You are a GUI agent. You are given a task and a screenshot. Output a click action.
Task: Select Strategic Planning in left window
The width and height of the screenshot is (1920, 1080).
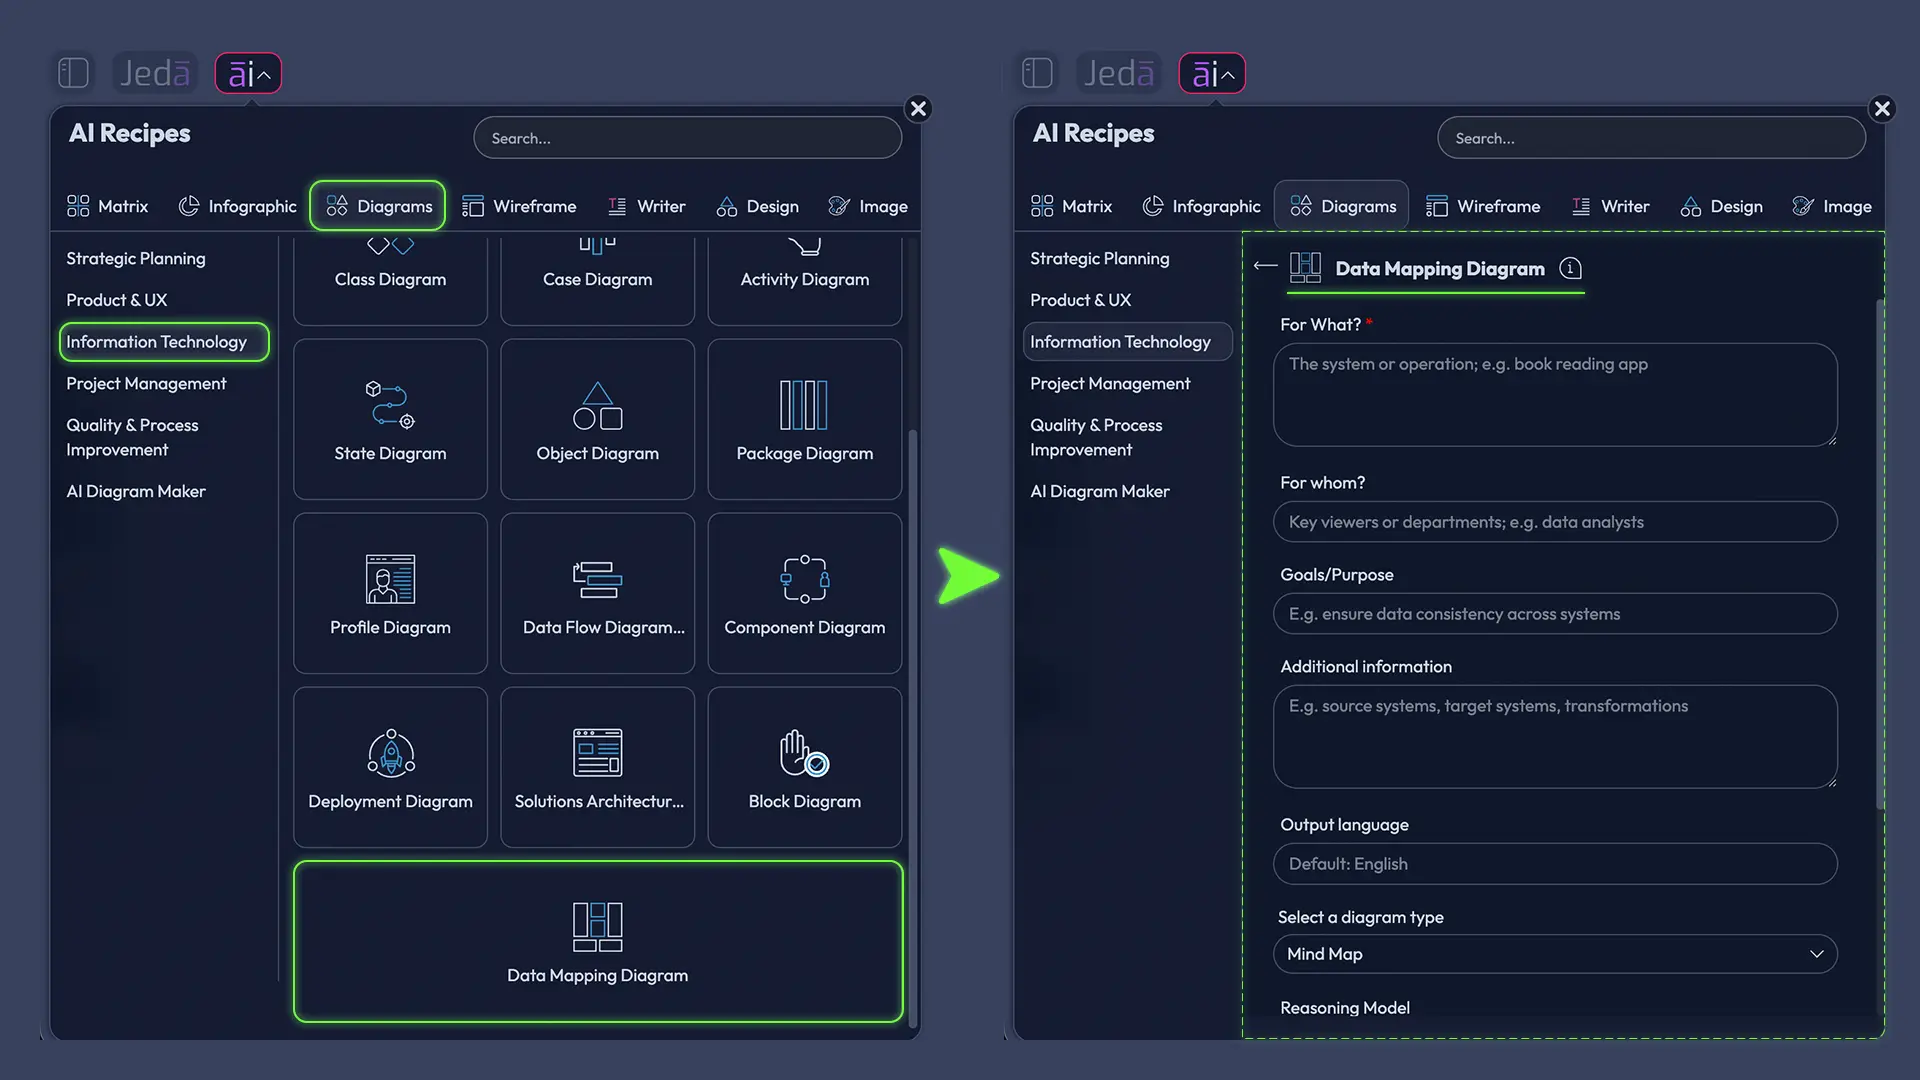click(x=136, y=258)
